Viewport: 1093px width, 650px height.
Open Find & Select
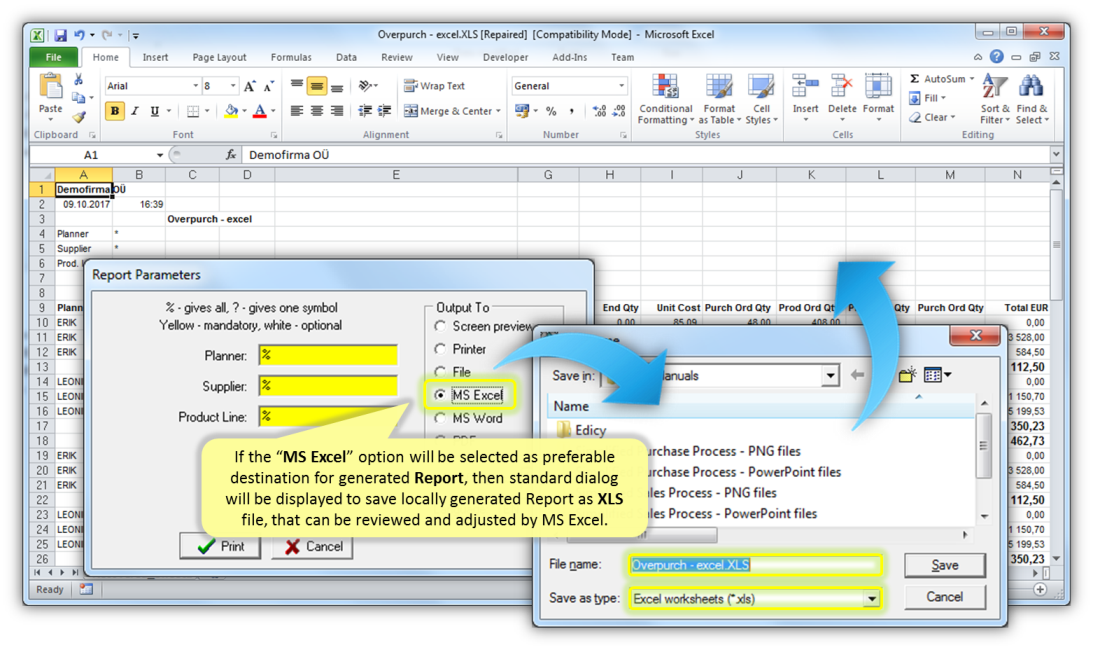click(1032, 100)
